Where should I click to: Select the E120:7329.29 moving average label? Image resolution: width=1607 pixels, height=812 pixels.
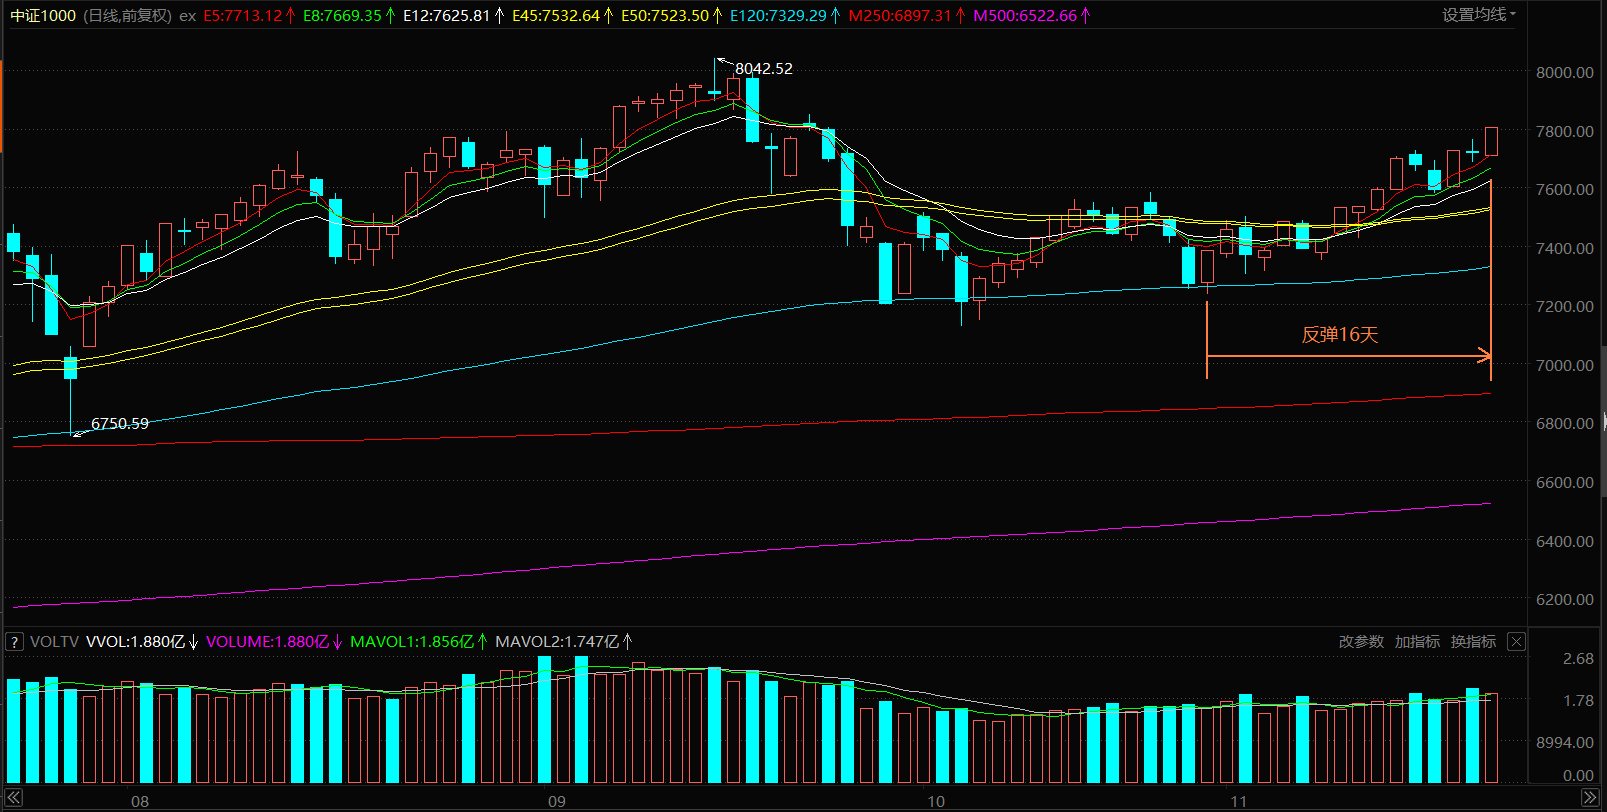coord(778,16)
